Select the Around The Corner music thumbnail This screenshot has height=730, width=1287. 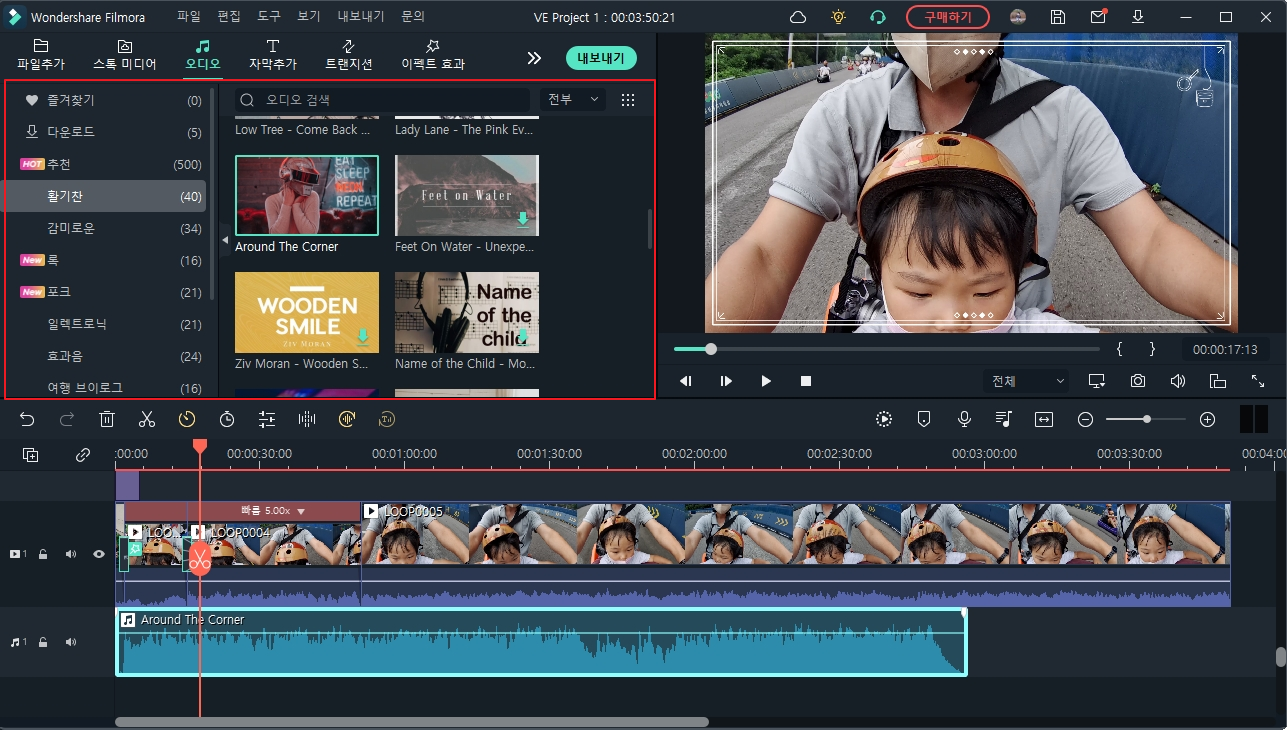(306, 195)
